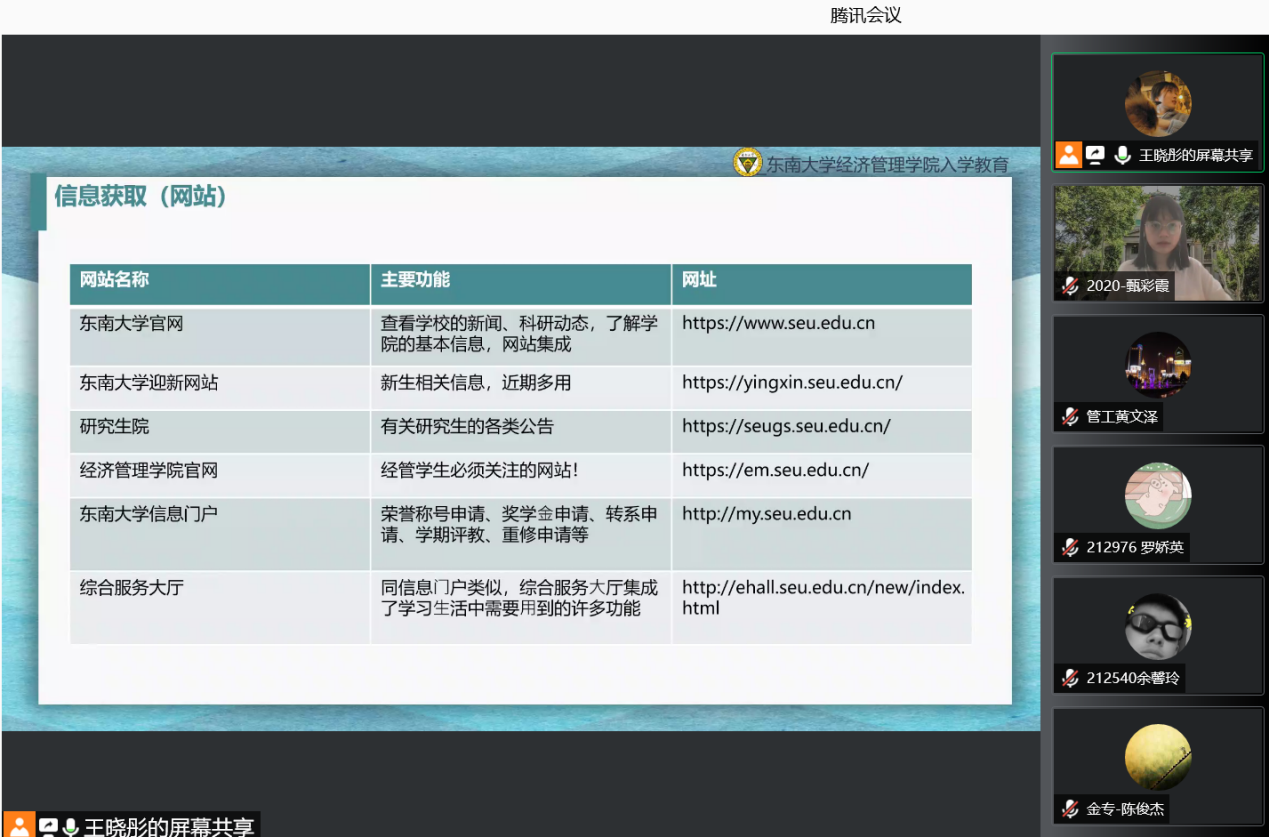The width and height of the screenshot is (1269, 837).
Task: Click muted microphone icon beside 212976 罗娇英
Action: [x=1070, y=548]
